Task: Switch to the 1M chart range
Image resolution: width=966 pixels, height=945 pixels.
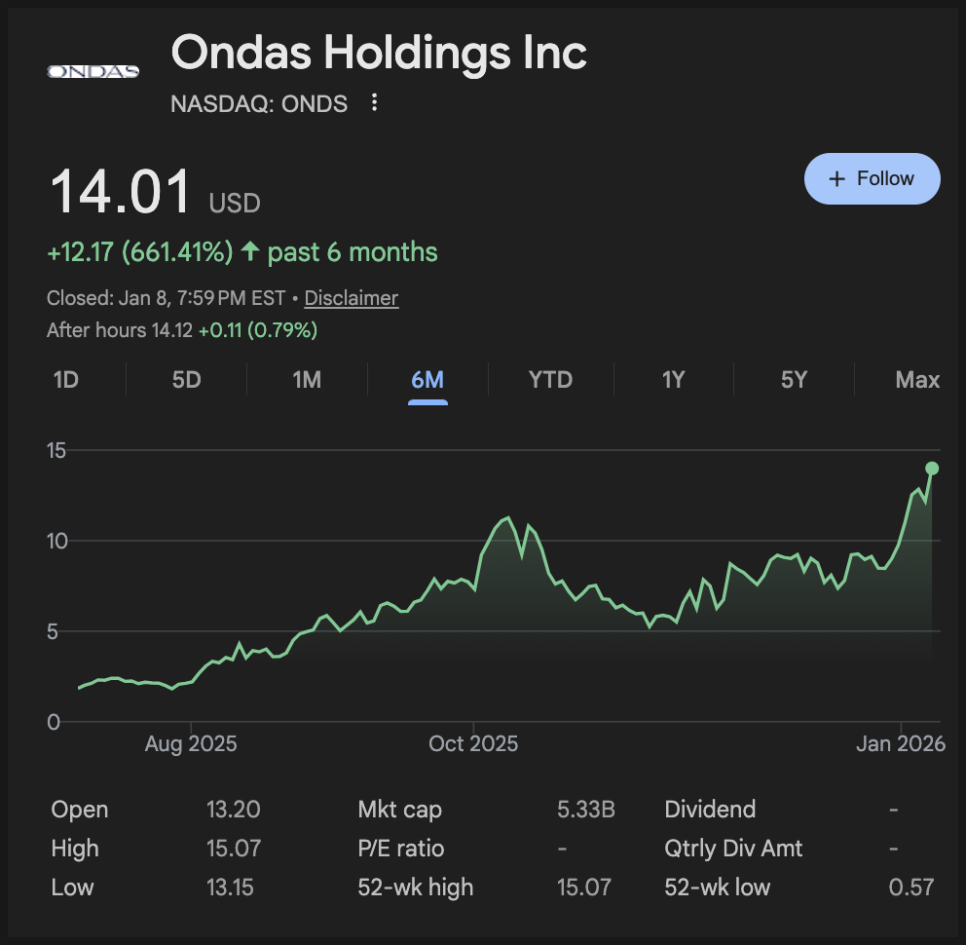Action: (x=307, y=380)
